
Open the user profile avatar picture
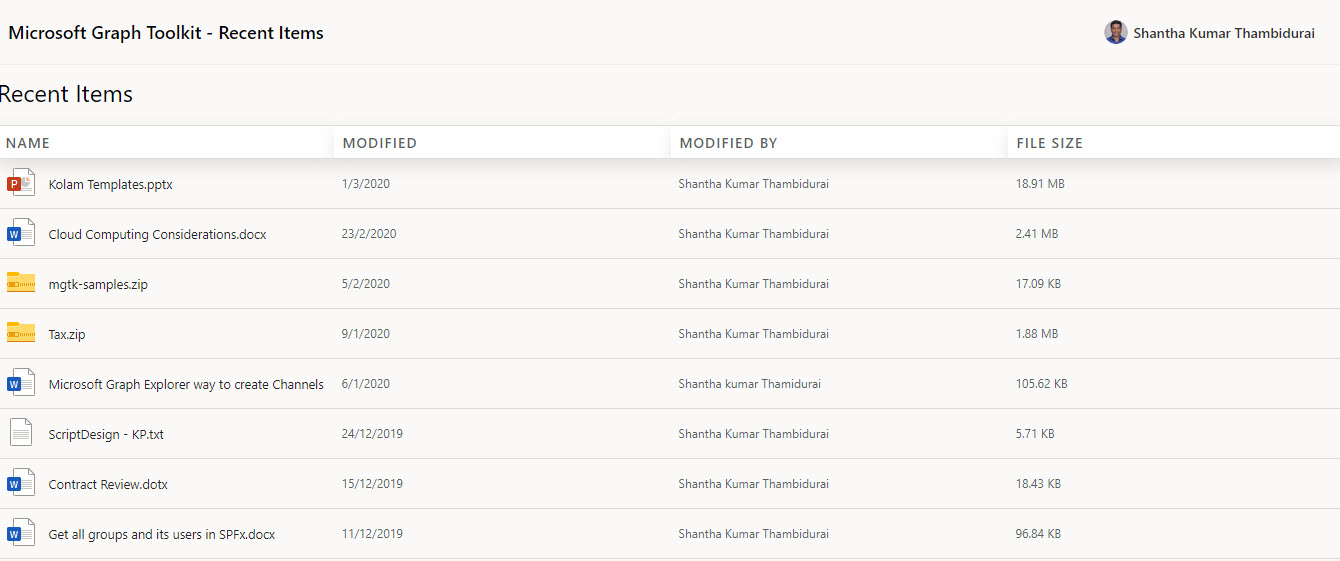[x=1116, y=32]
